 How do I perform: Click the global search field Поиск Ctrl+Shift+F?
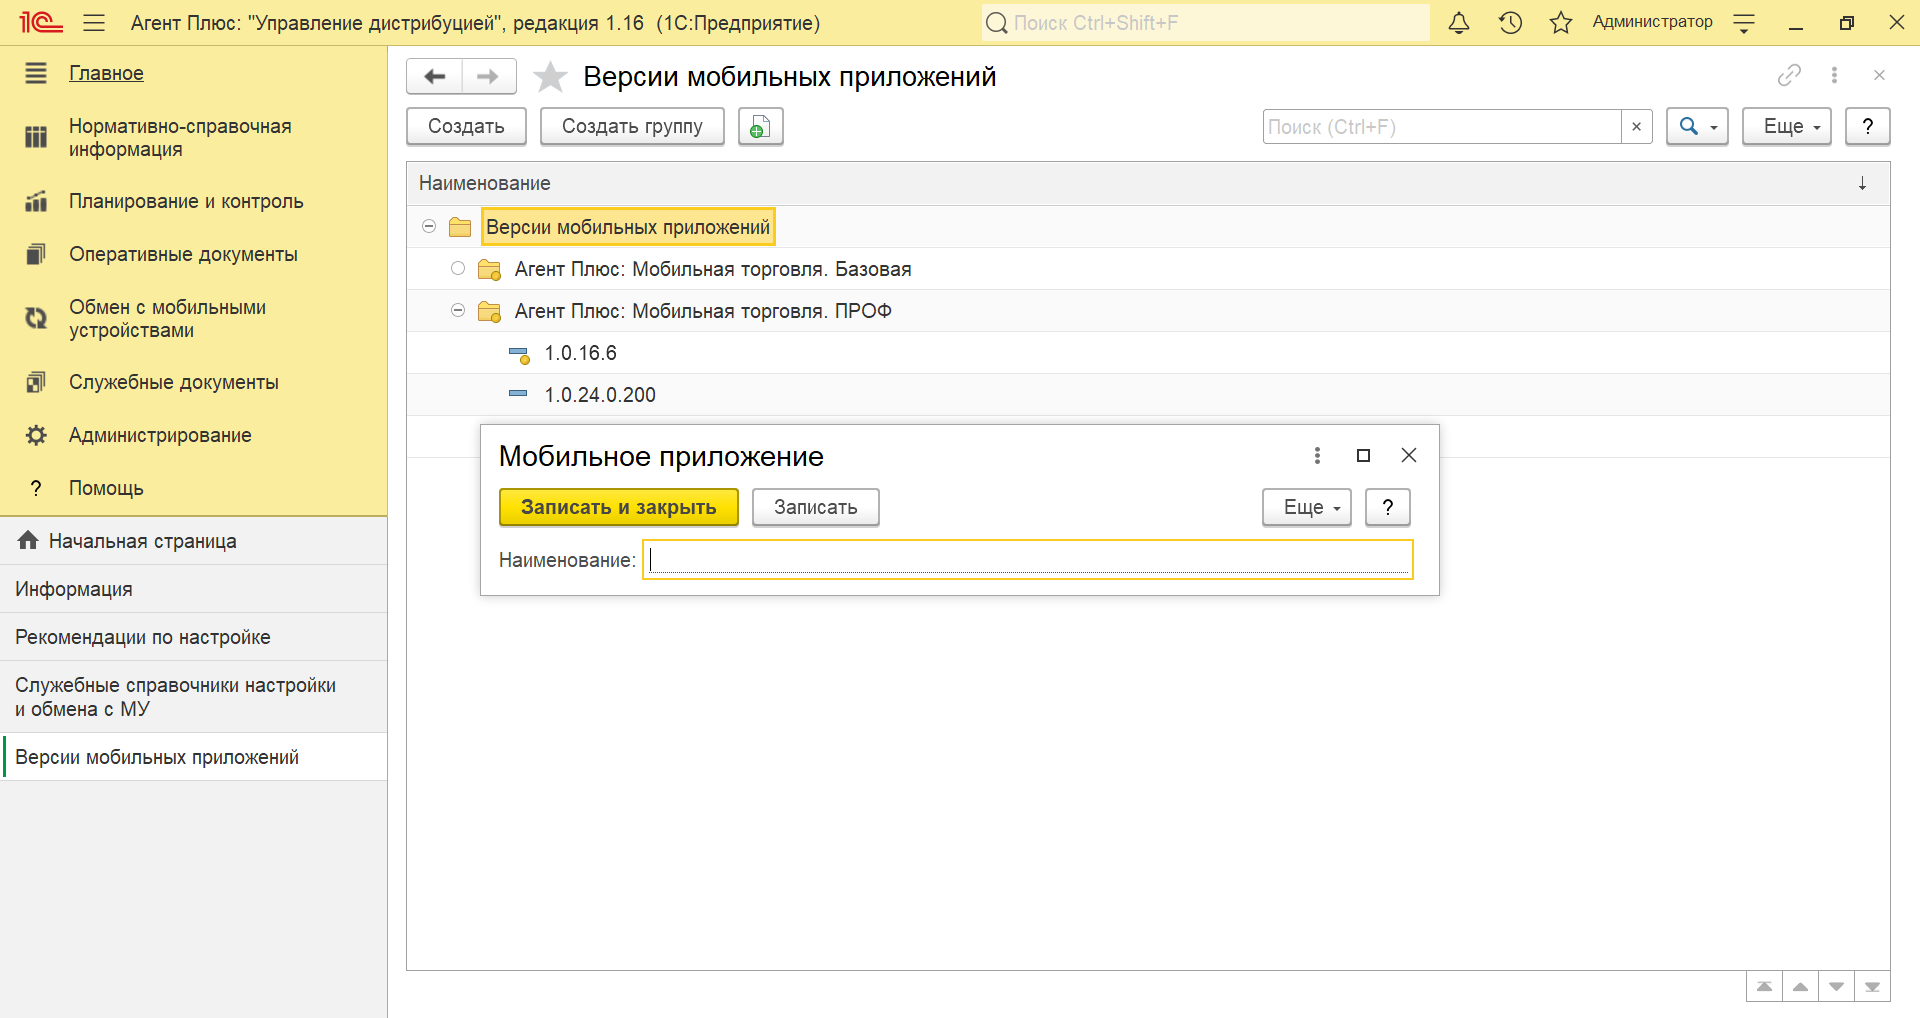1205,22
